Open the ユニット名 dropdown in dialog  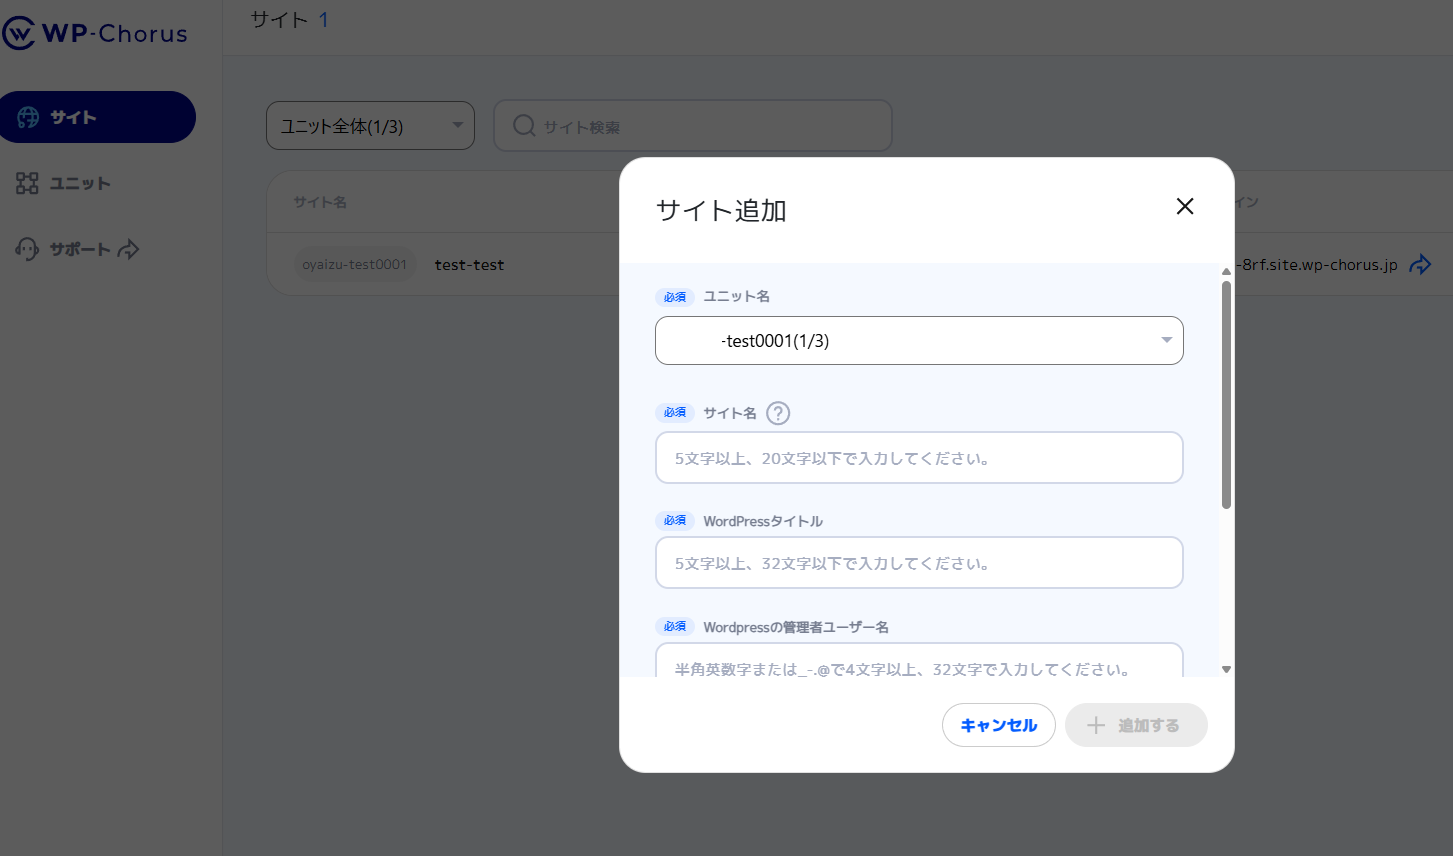(919, 341)
